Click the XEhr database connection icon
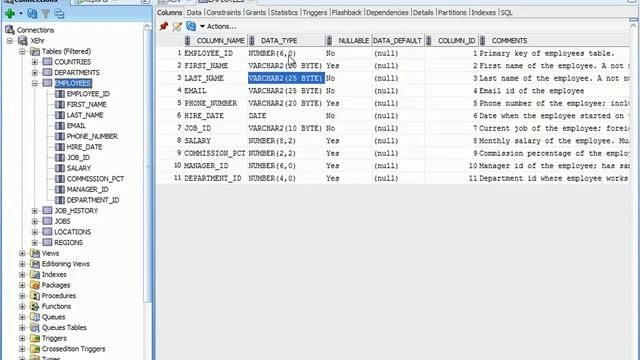The image size is (640, 360). tap(23, 40)
